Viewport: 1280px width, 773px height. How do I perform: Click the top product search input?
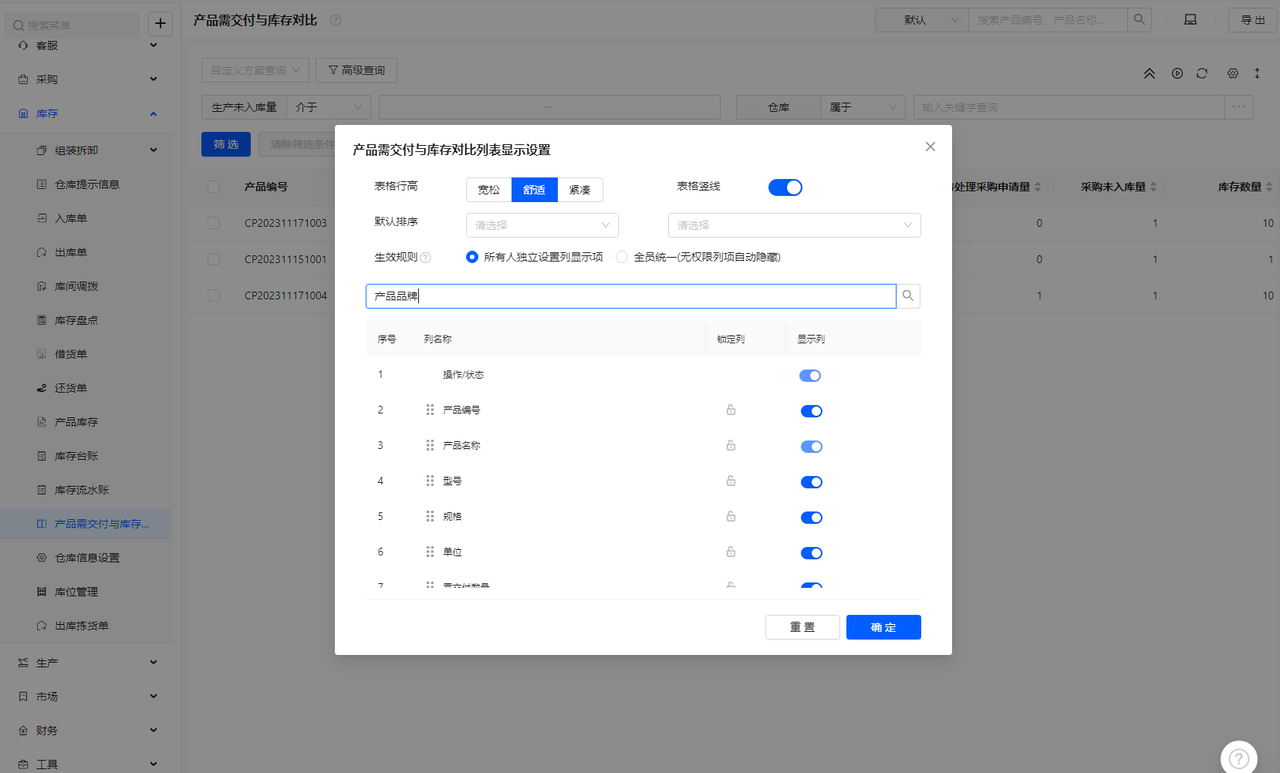click(1048, 20)
